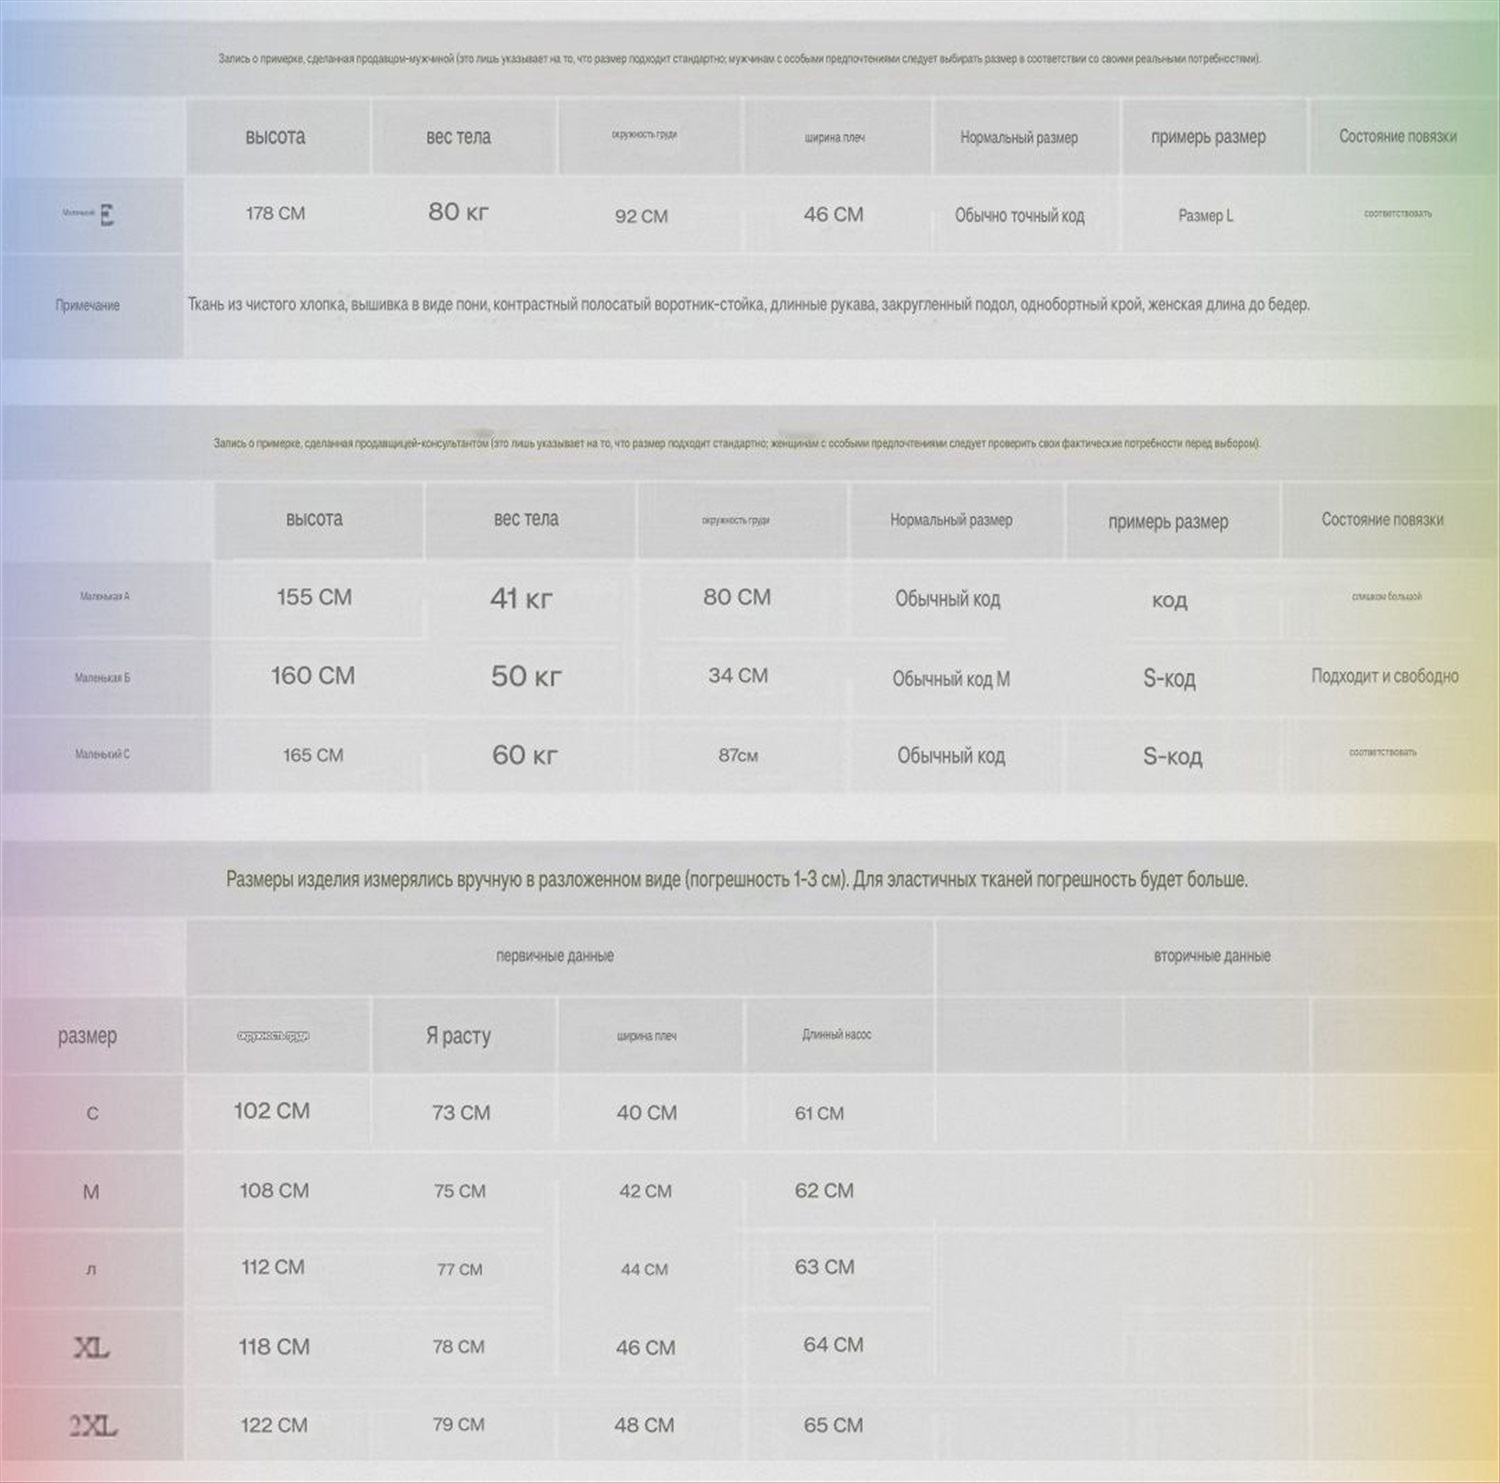The height and width of the screenshot is (1483, 1500).
Task: Click the "вторичные данные" header
Action: point(1212,956)
